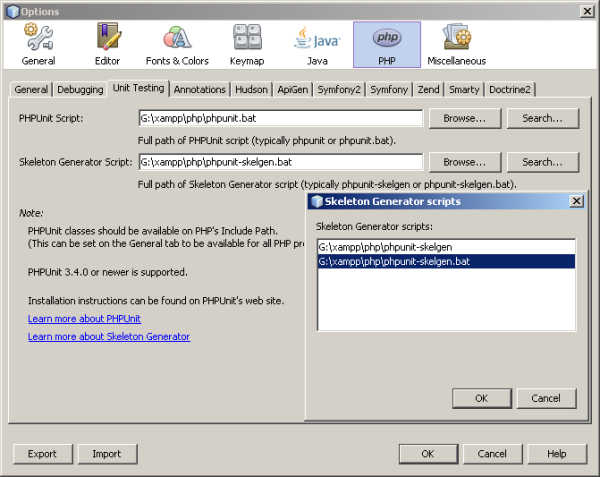Open Learn more about PHPUnit link
This screenshot has height=477, width=600.
pyautogui.click(x=84, y=318)
